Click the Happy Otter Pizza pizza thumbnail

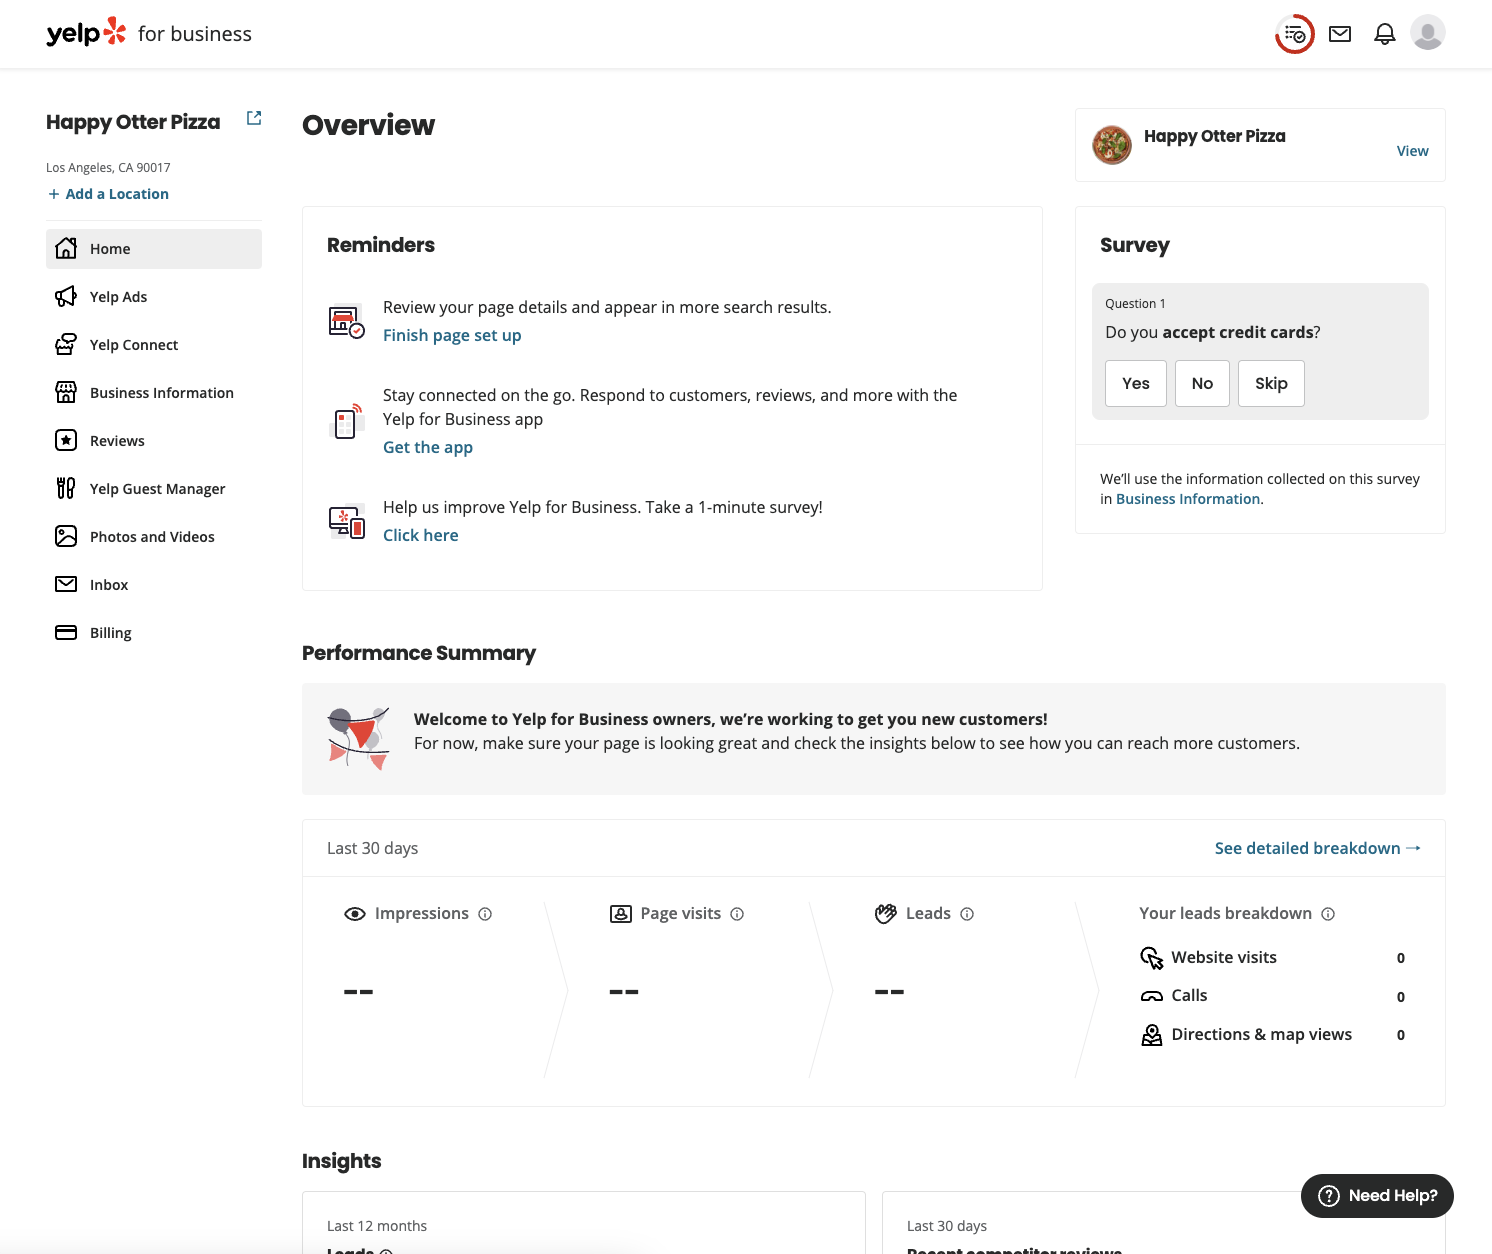(1112, 145)
